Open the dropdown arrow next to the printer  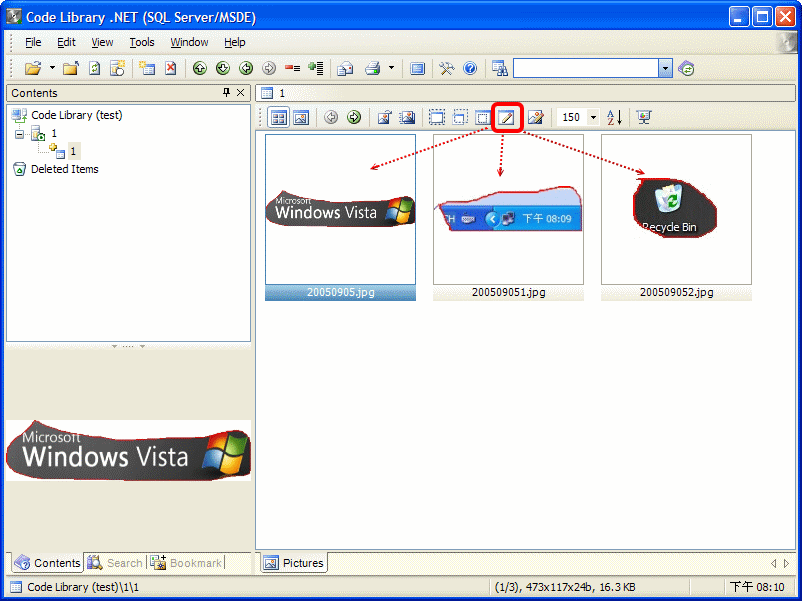tap(391, 68)
